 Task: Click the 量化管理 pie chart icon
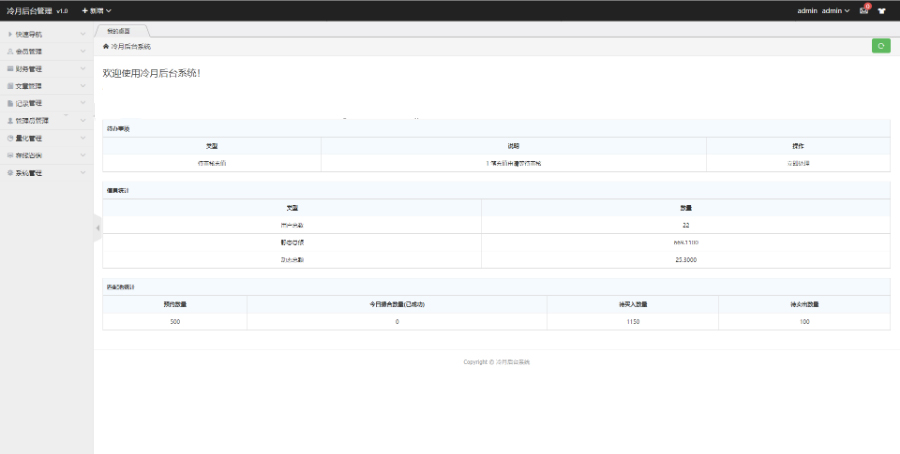(10, 138)
